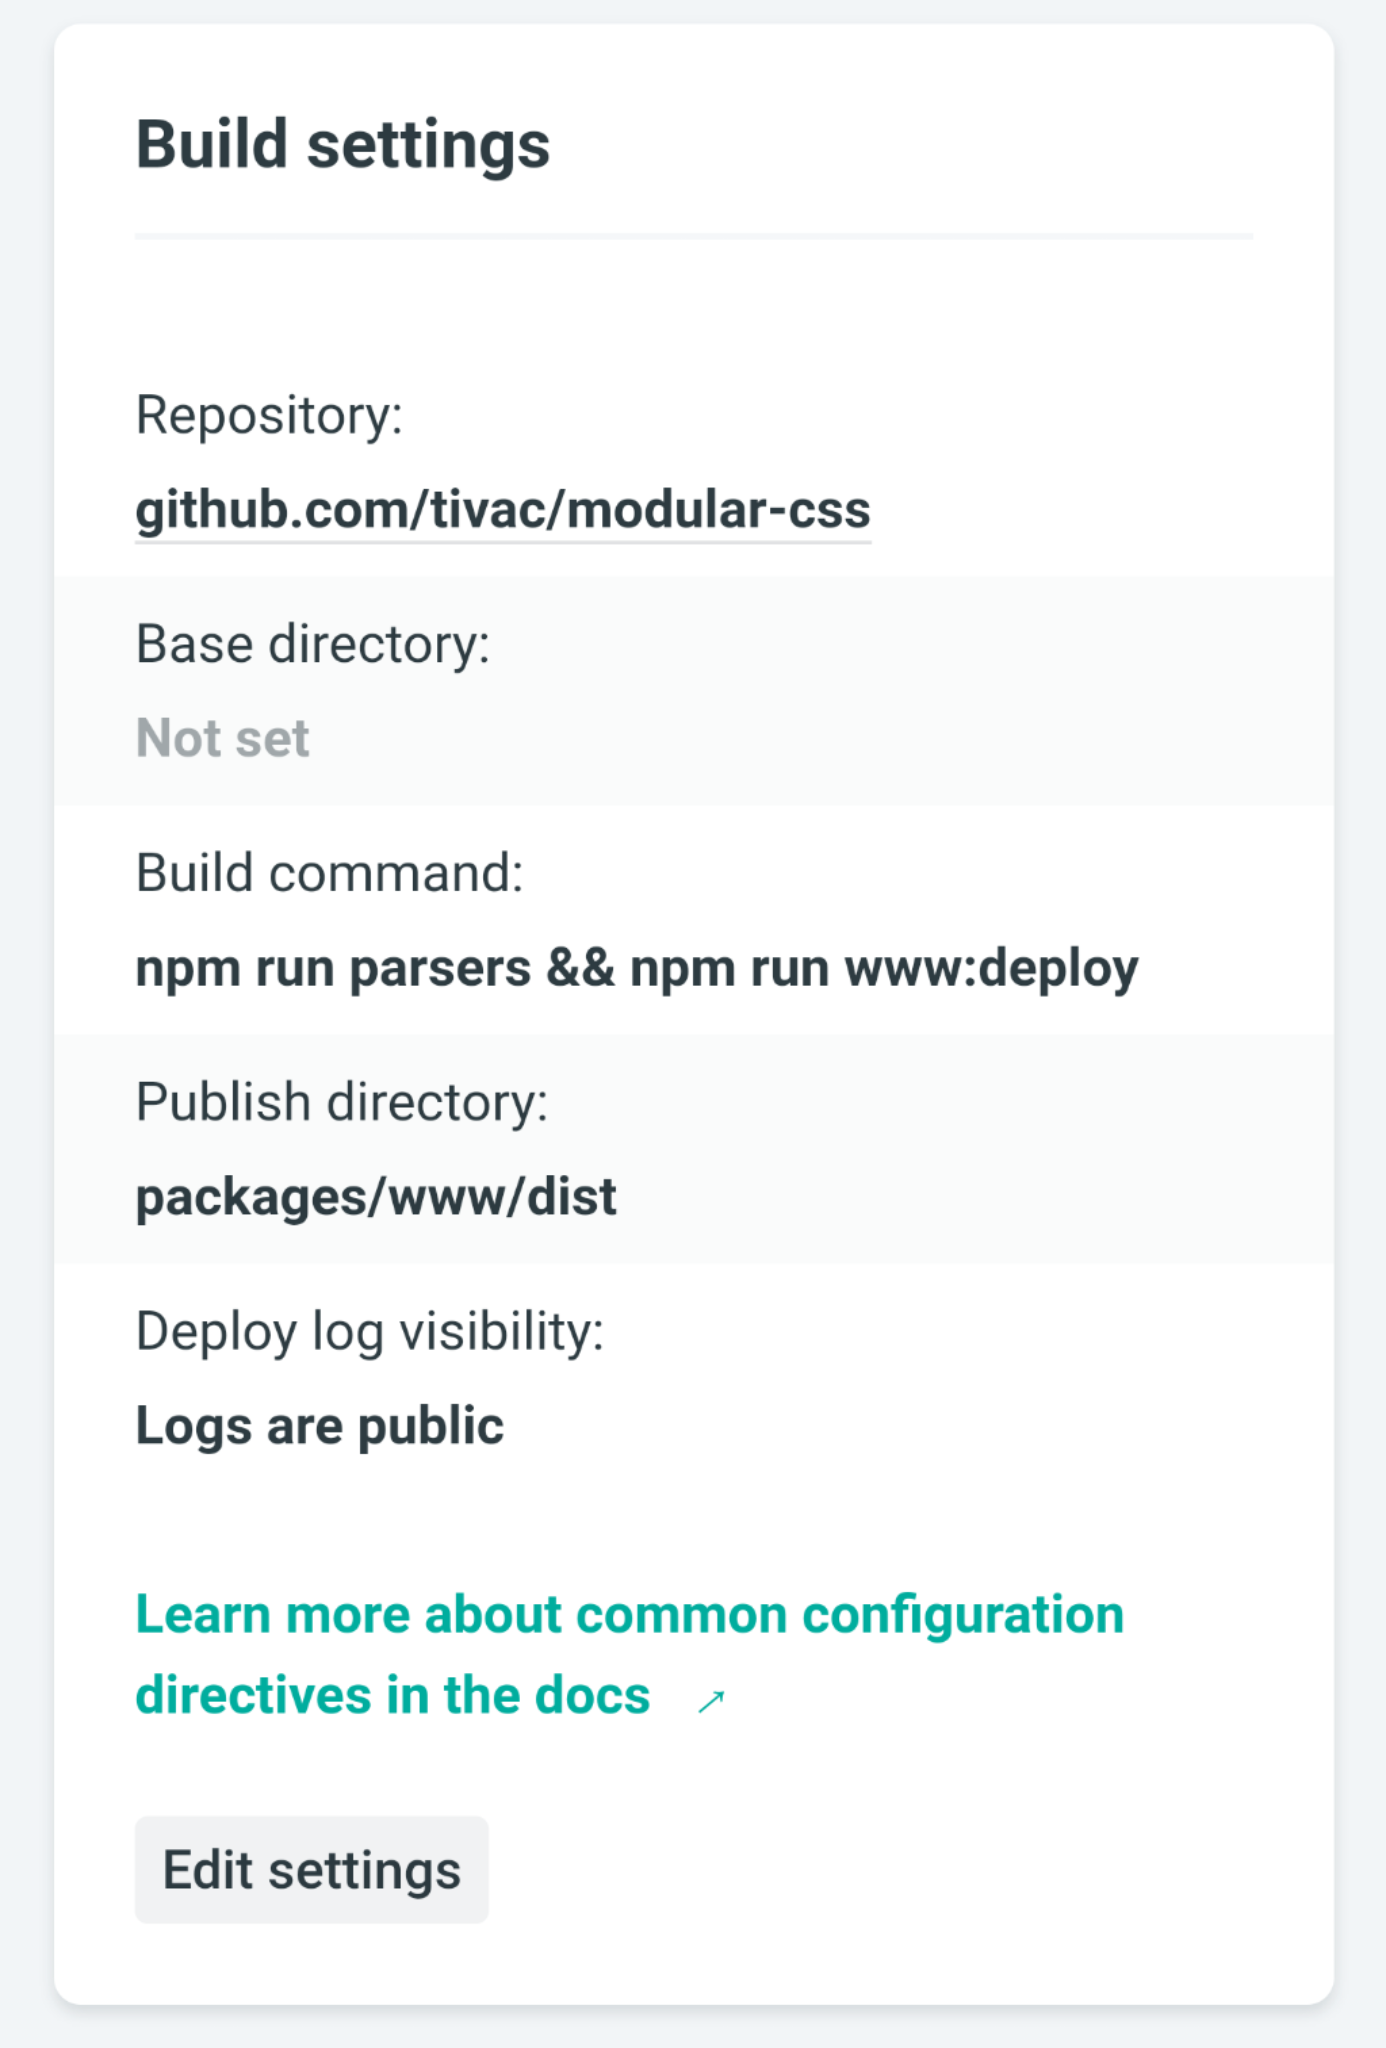Open Learn more about common configuration link
The width and height of the screenshot is (1386, 2048).
(629, 1615)
